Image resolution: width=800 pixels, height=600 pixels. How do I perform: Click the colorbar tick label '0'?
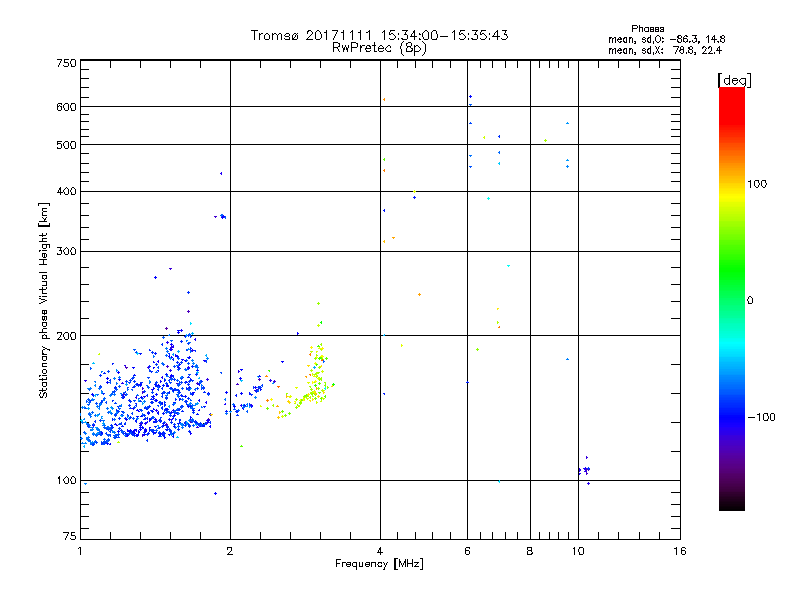click(749, 301)
